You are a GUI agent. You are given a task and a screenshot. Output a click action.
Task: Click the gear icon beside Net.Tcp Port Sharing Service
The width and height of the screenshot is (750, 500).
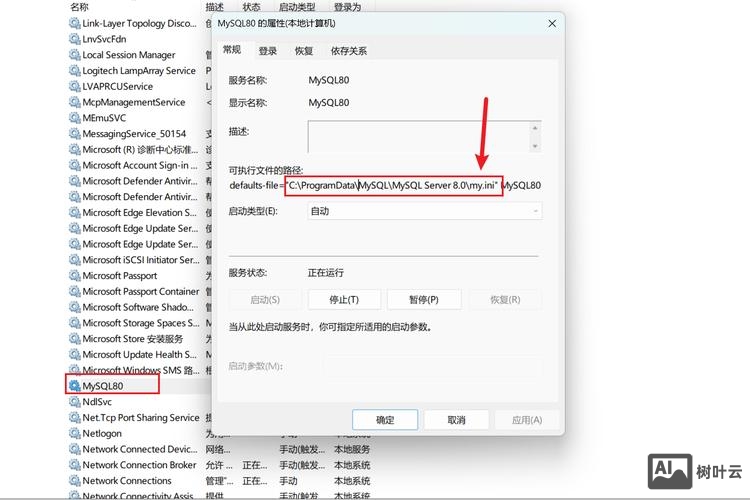coord(74,417)
